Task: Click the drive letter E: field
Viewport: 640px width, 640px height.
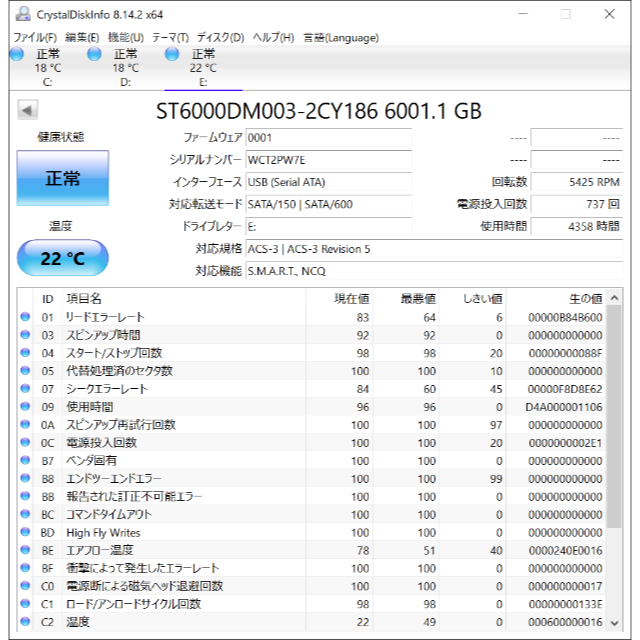Action: 329,226
